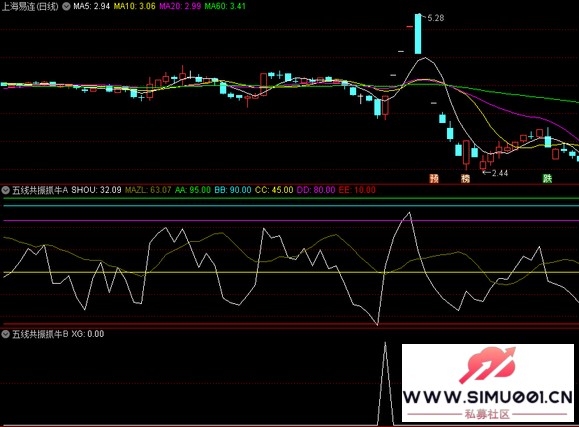Click the 5.28 high price label

pyautogui.click(x=436, y=18)
